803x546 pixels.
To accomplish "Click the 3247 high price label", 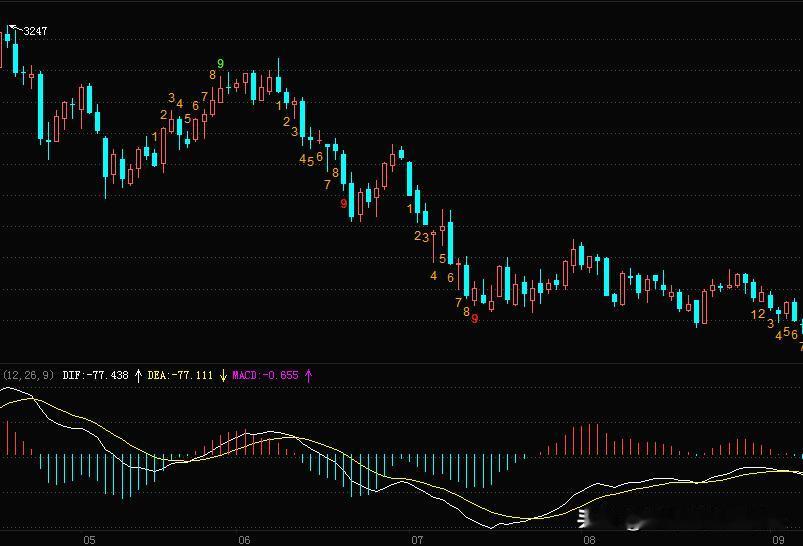I will point(35,31).
